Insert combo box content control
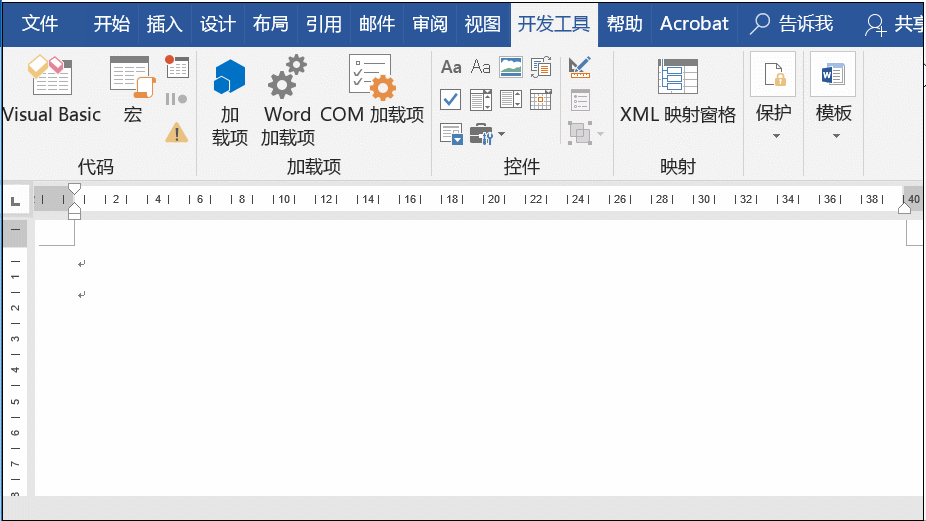 481,100
